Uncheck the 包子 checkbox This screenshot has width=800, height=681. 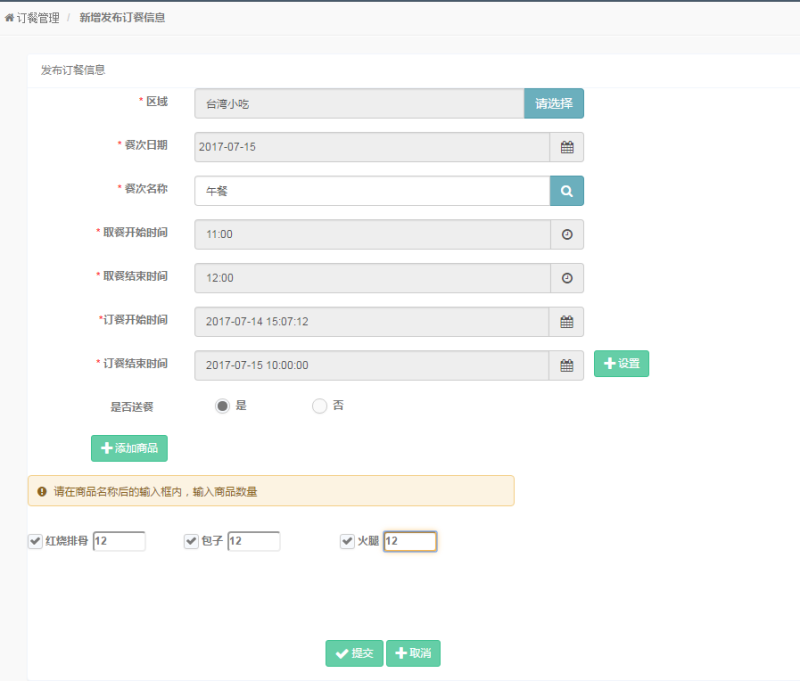point(191,541)
